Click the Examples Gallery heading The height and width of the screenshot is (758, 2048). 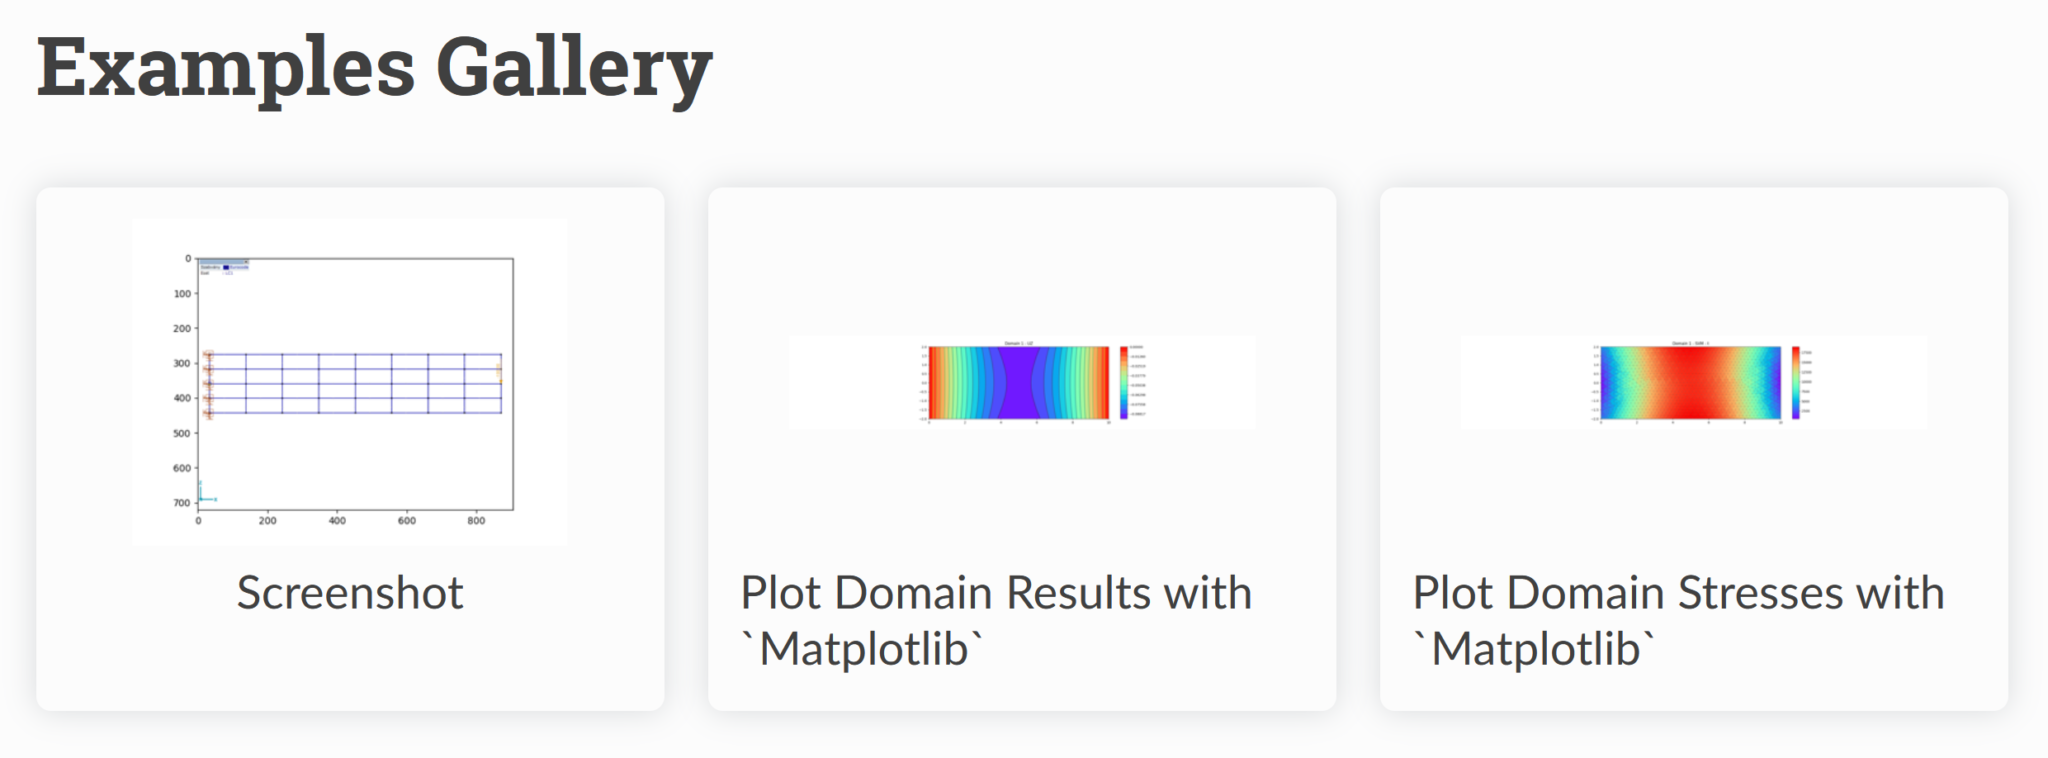point(374,68)
